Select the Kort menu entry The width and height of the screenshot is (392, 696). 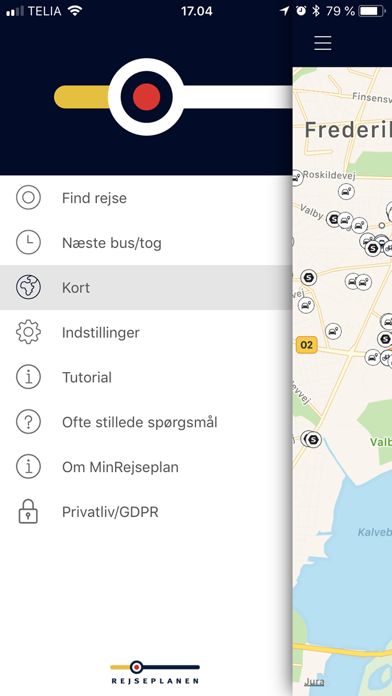tap(146, 288)
